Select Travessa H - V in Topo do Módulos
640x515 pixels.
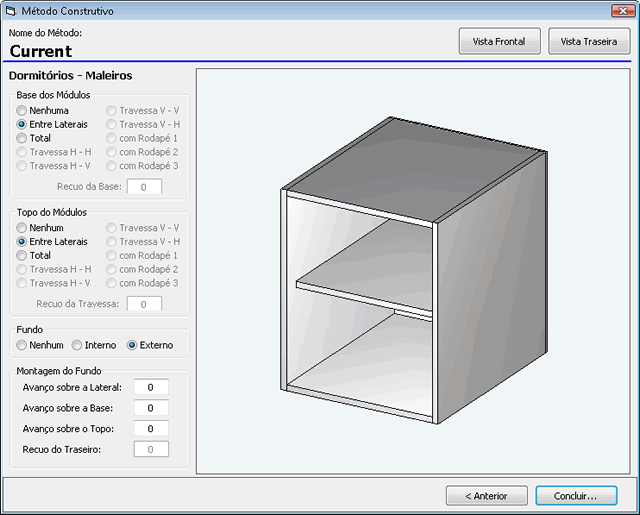click(53, 283)
